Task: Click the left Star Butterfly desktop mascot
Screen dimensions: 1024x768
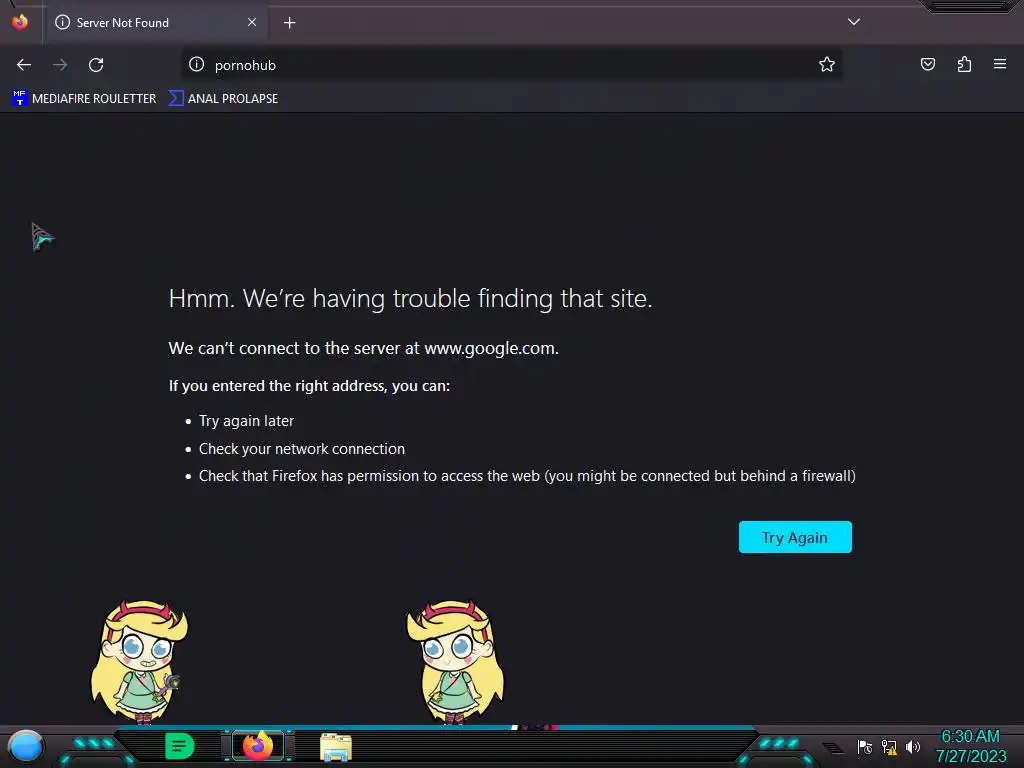Action: [x=140, y=663]
